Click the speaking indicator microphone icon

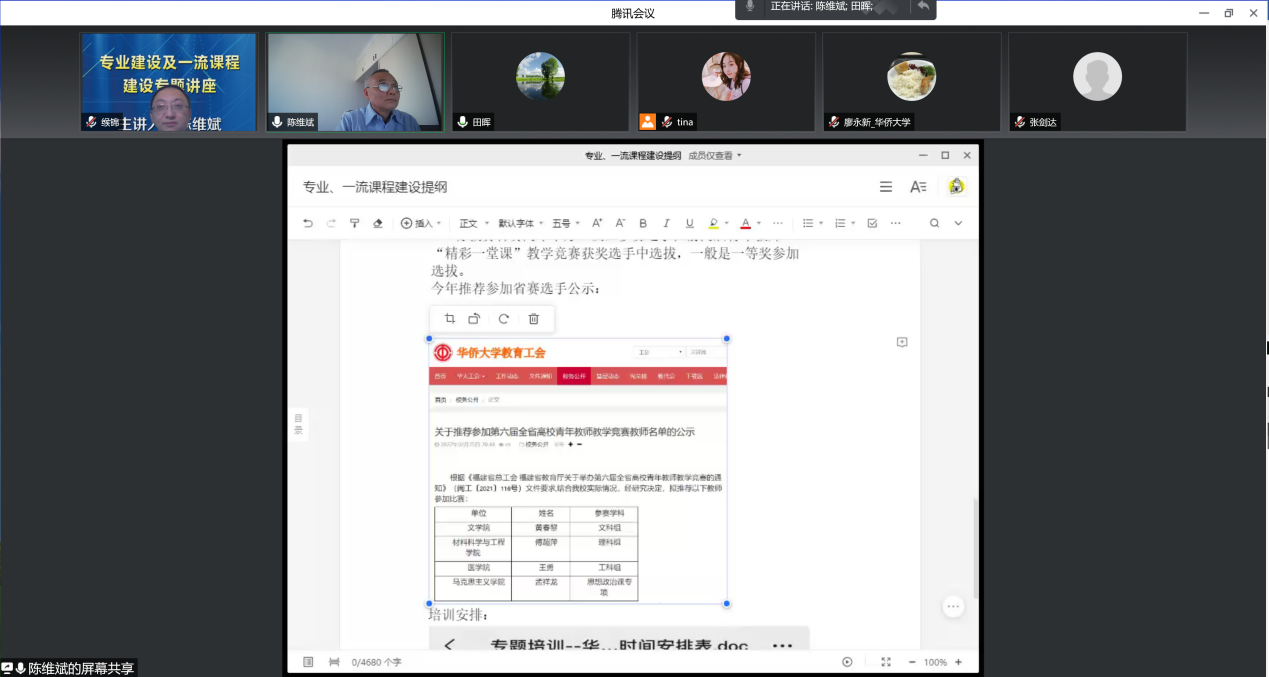coord(750,7)
